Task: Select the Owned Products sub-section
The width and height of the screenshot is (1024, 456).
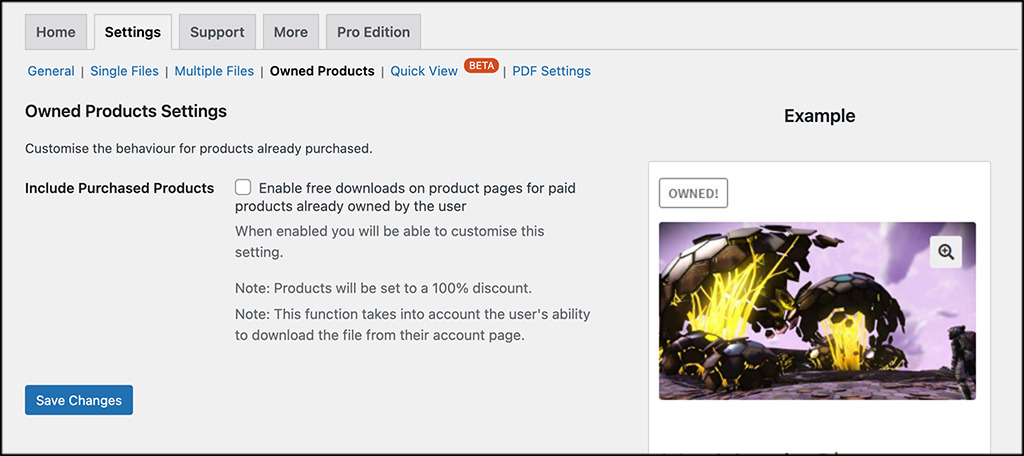Action: point(322,71)
